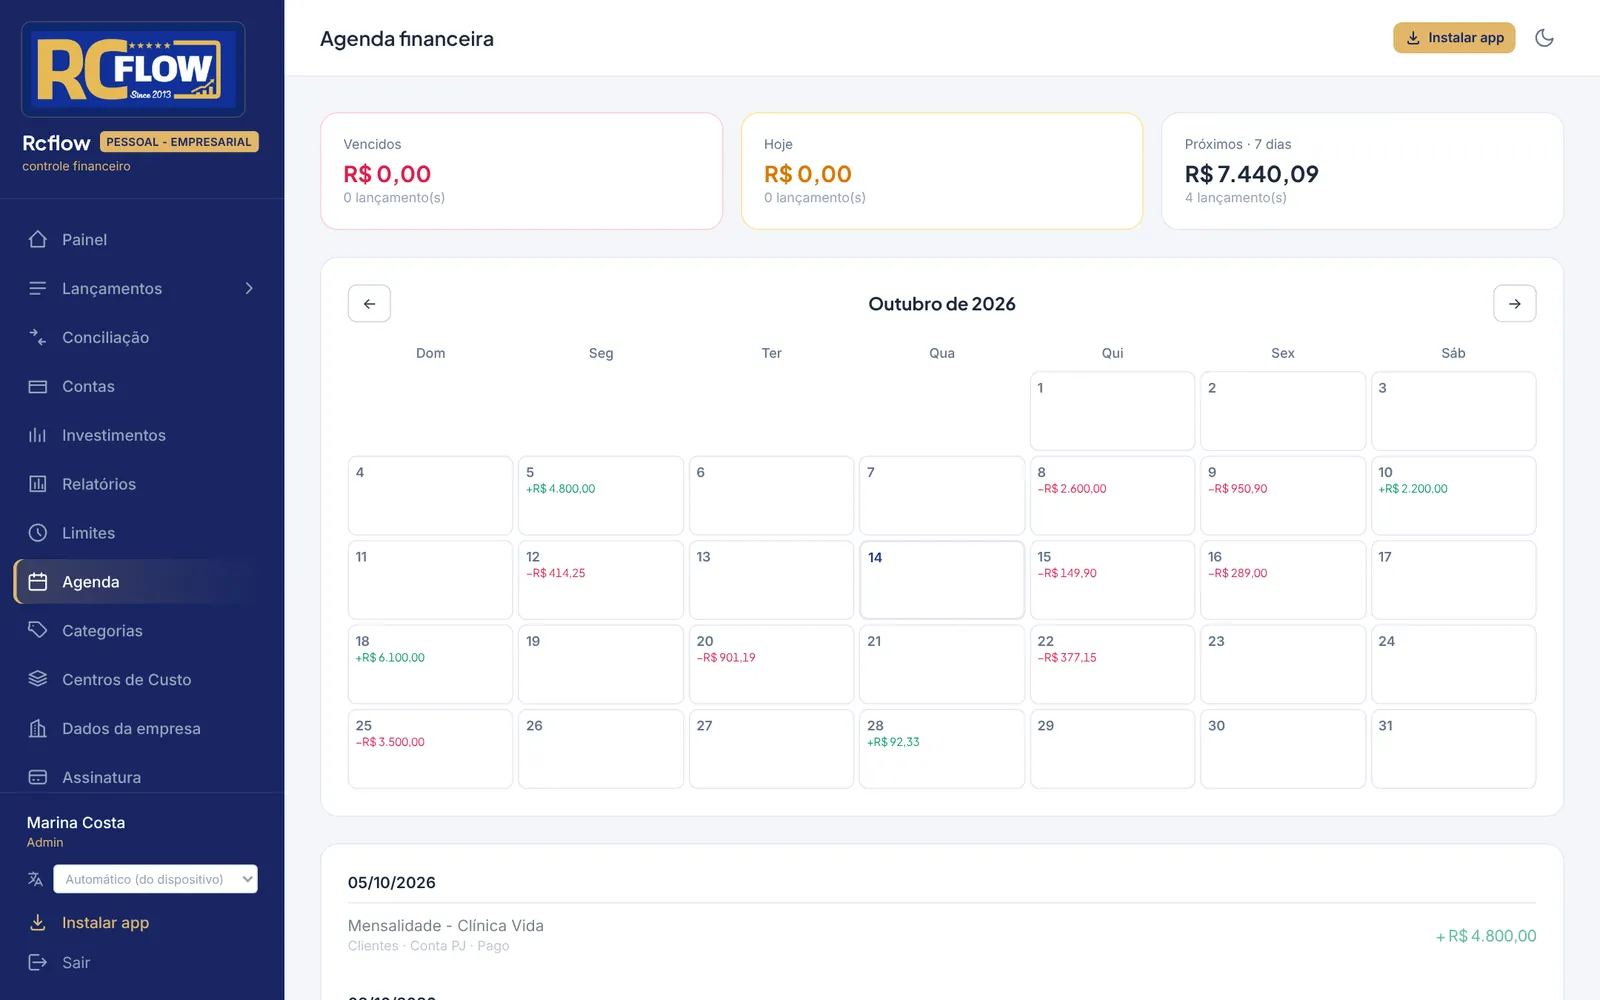The image size is (1600, 1000).
Task: Expand the Lançamentos submenu chevron
Action: pyautogui.click(x=249, y=288)
